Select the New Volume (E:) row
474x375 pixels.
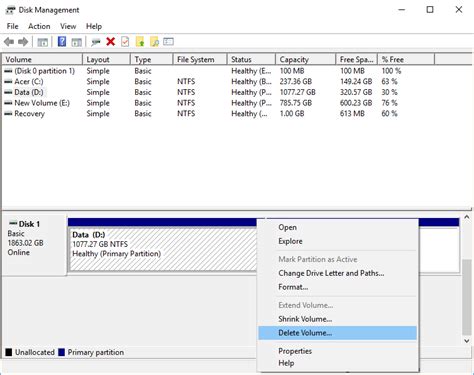[219, 103]
